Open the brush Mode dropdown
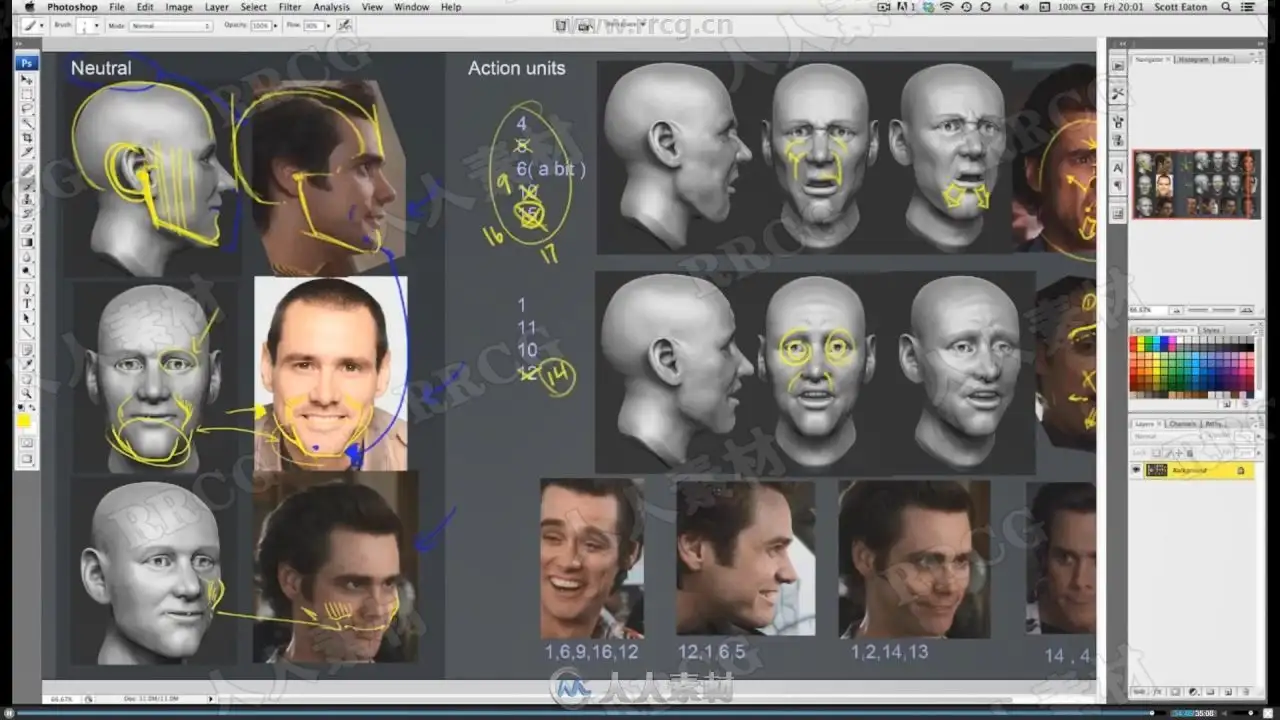The width and height of the screenshot is (1280, 720). (172, 25)
